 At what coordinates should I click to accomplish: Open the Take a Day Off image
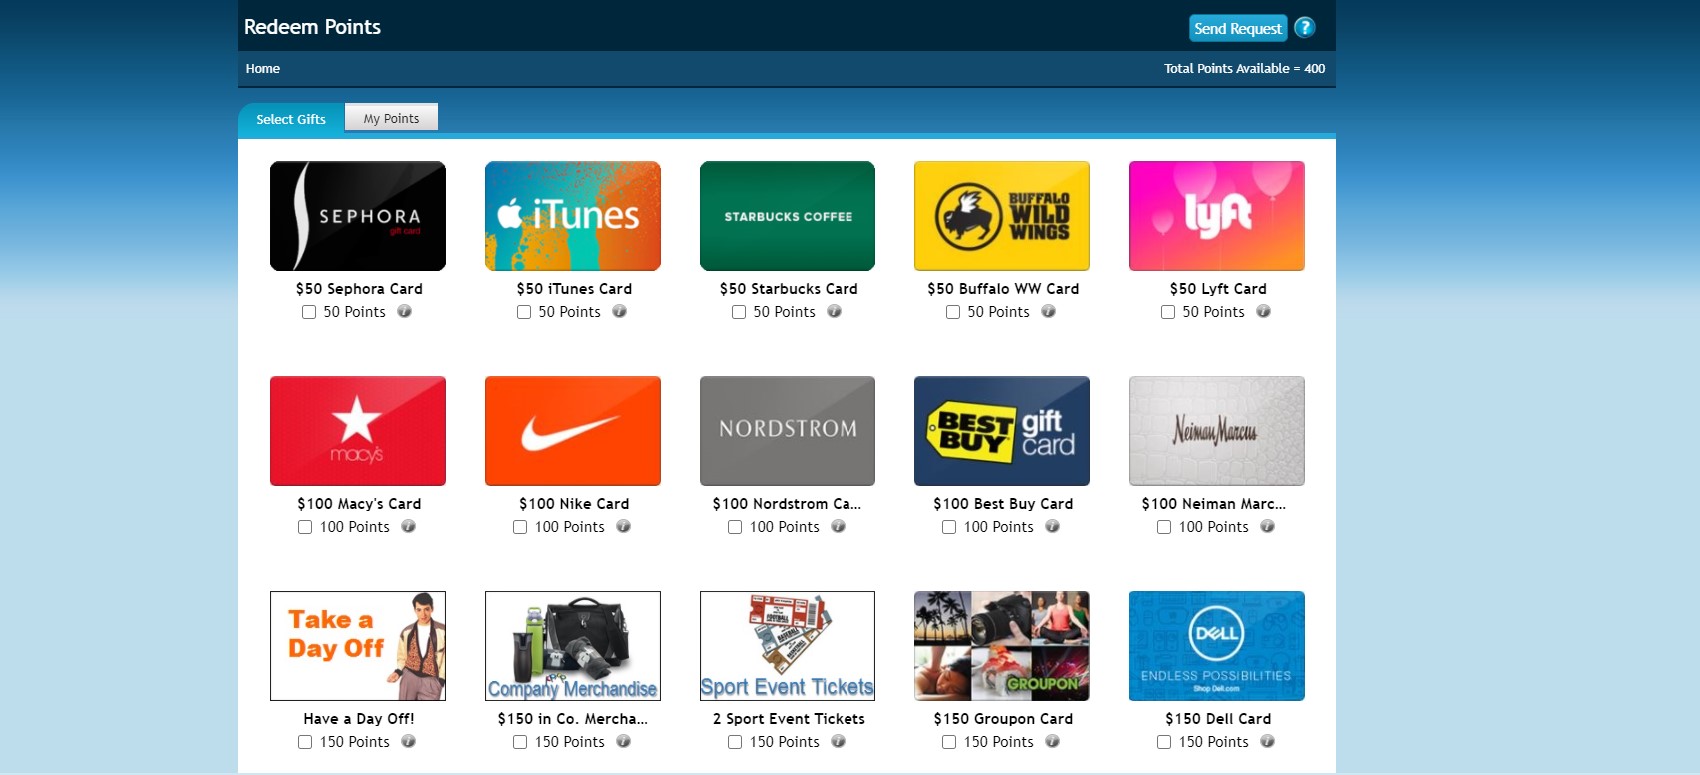click(x=358, y=646)
